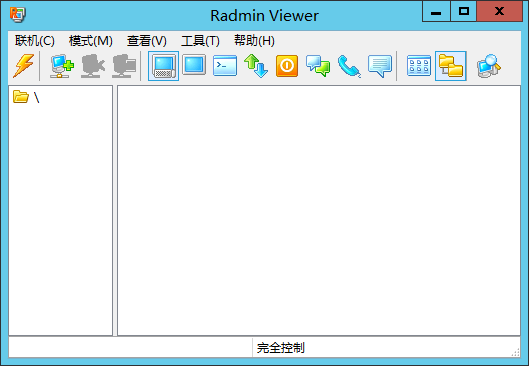Scan for Radmin servers magnifier icon

tap(489, 66)
